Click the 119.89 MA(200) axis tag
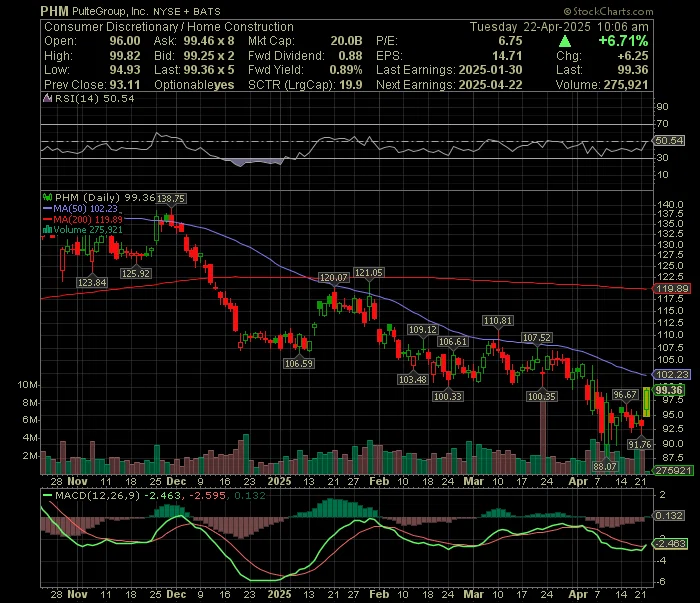This screenshot has width=700, height=603. (x=672, y=288)
